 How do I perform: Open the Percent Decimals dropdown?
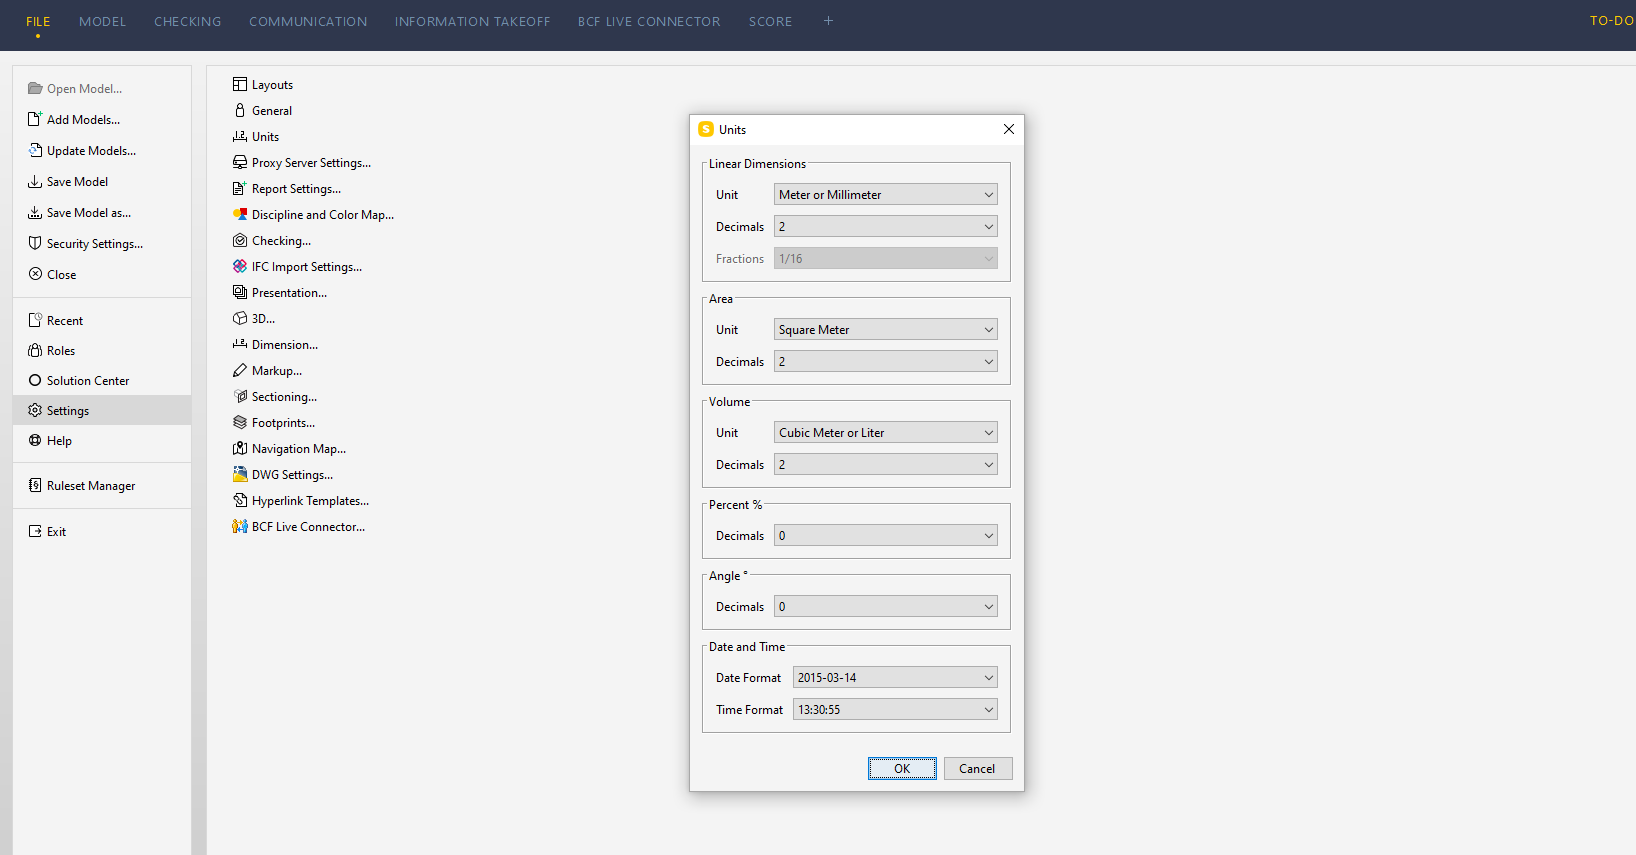[x=885, y=535]
